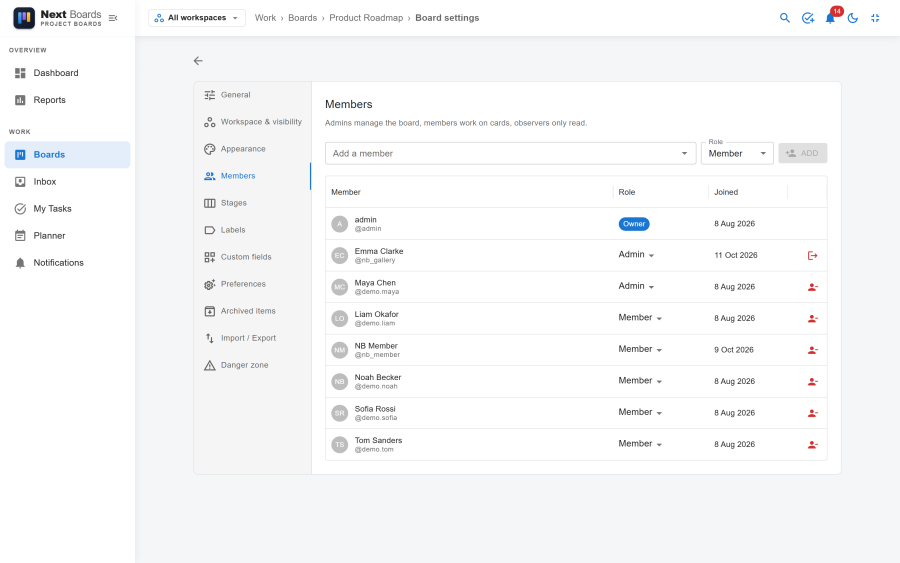Open the Appearance settings tab

click(253, 149)
